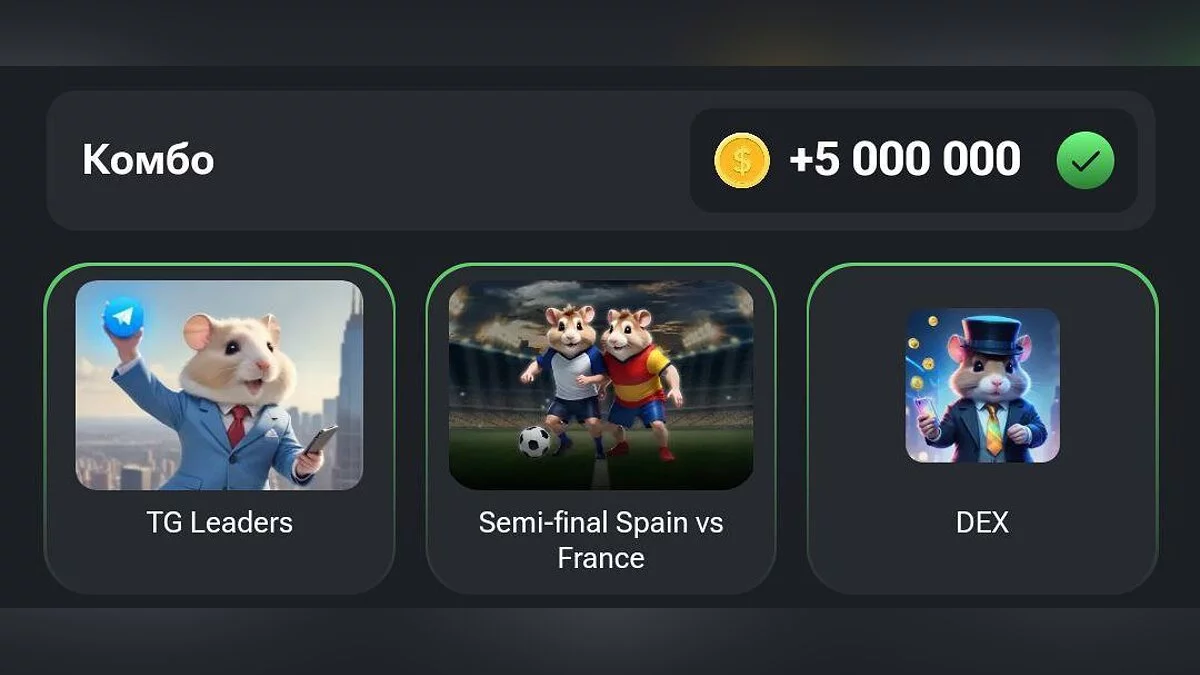
Task: Click the Комбо heading
Action: [148, 160]
